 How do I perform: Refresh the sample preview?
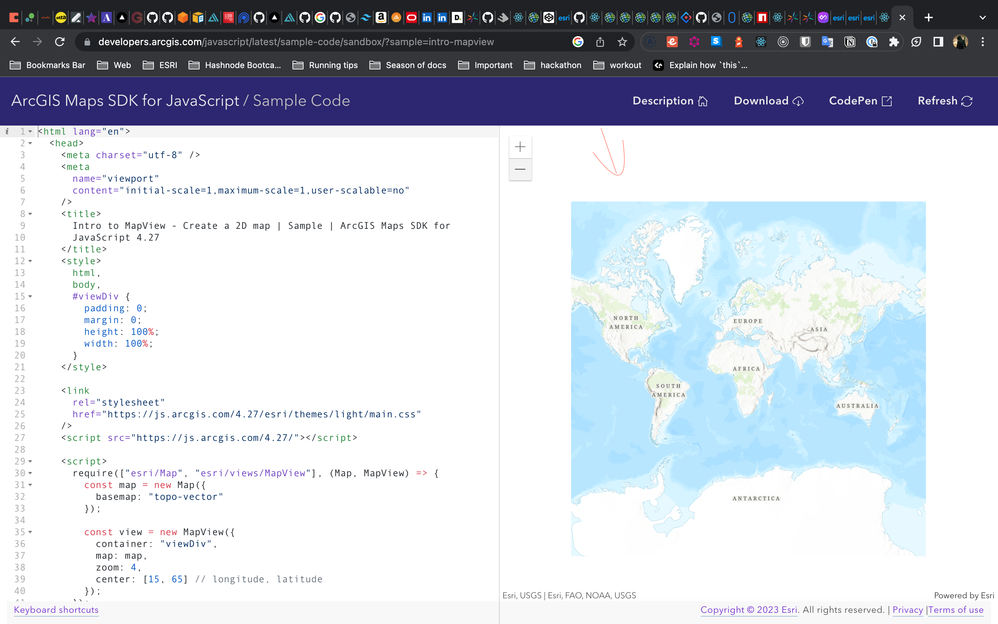click(x=945, y=101)
